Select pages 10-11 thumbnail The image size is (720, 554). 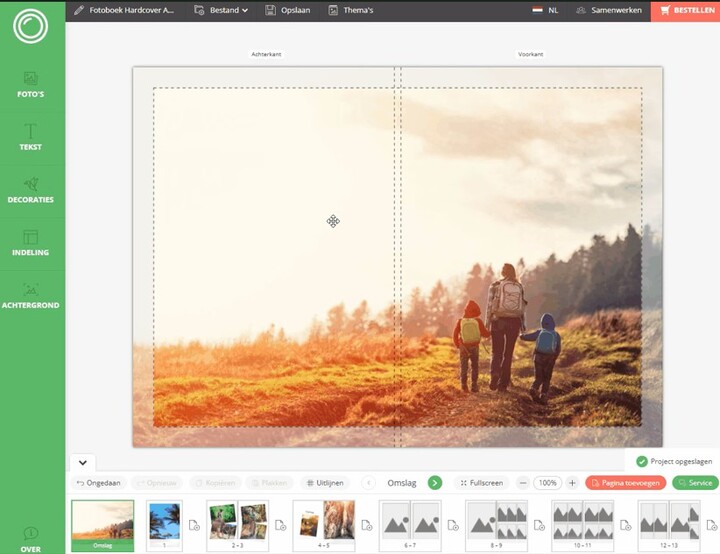[583, 526]
